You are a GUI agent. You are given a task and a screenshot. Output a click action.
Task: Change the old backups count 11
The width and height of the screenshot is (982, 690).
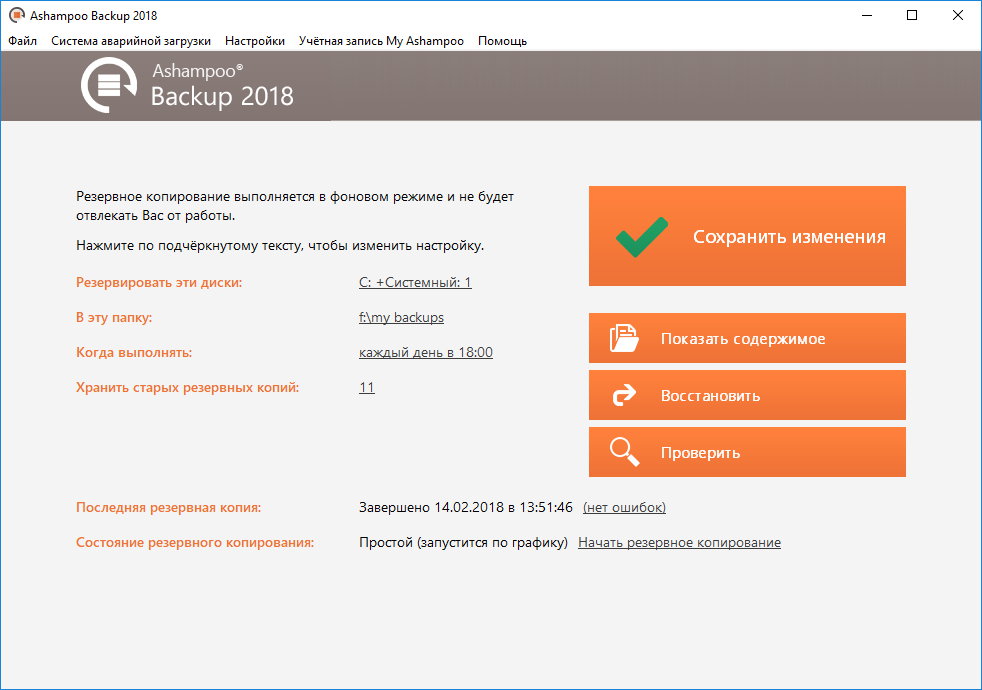(x=366, y=388)
